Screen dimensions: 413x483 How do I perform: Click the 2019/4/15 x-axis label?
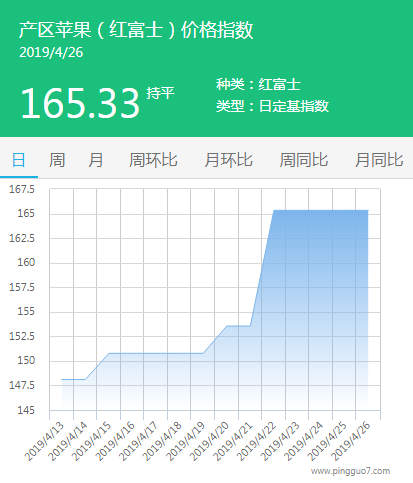[x=91, y=441]
